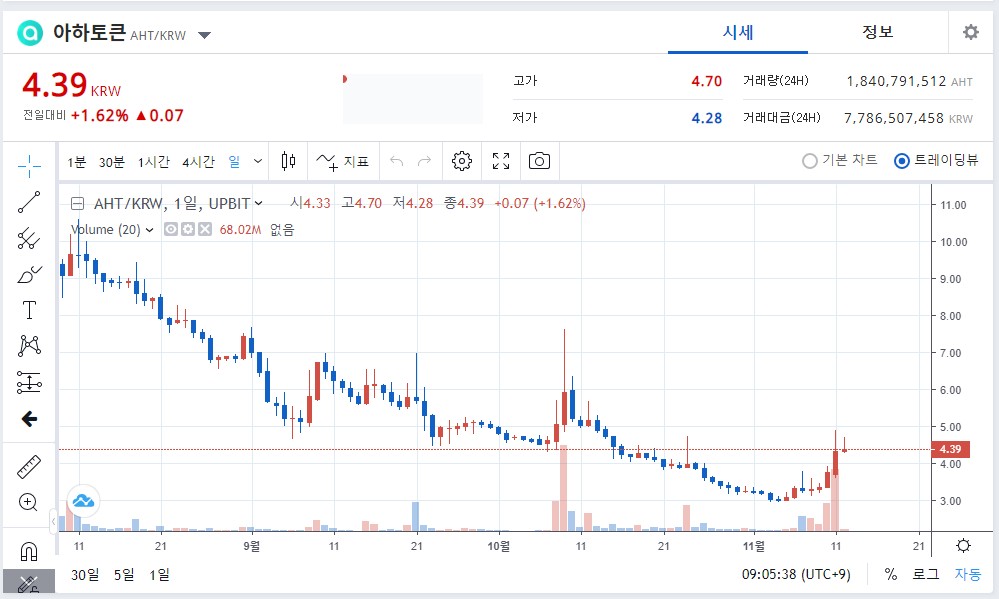This screenshot has width=999, height=599.
Task: Collapse the left drawing panel arrow
Action: [53, 522]
